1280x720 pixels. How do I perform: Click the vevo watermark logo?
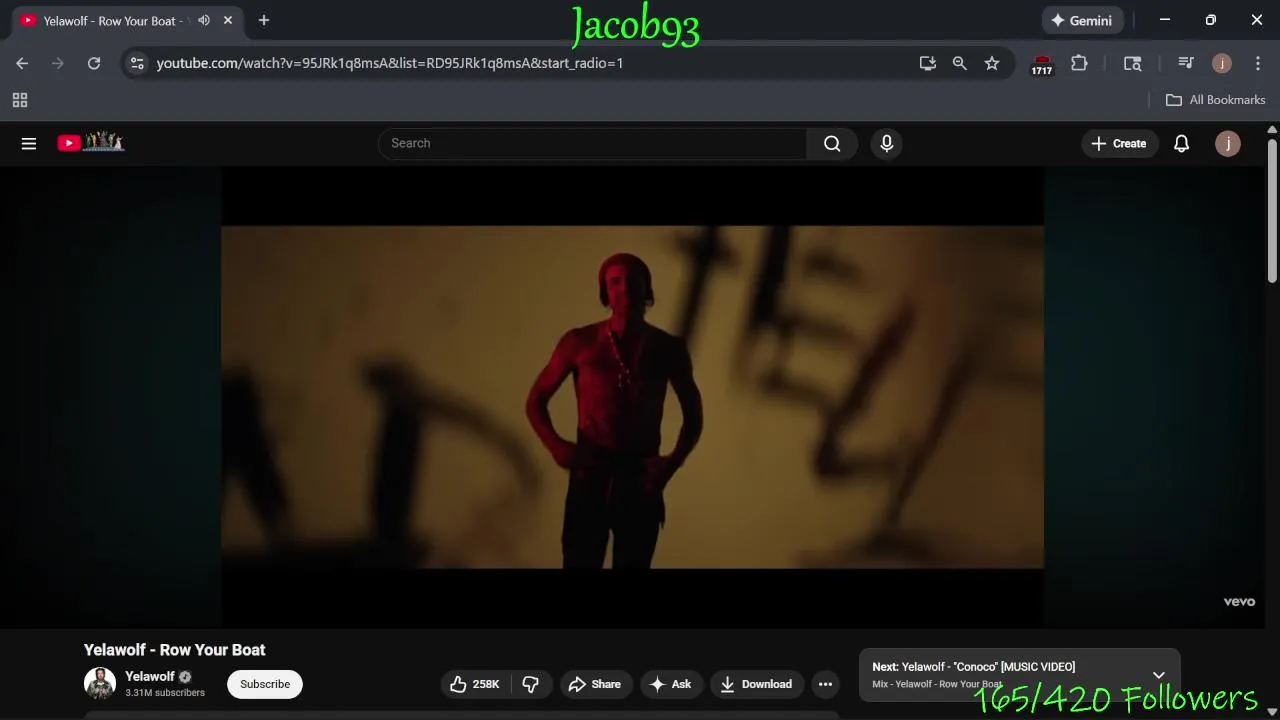pyautogui.click(x=1239, y=602)
